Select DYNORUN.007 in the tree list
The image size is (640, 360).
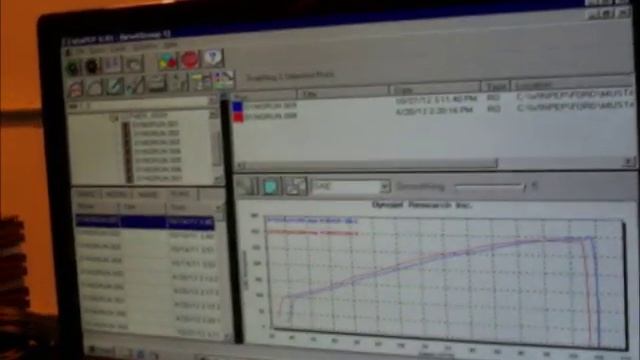tap(158, 178)
